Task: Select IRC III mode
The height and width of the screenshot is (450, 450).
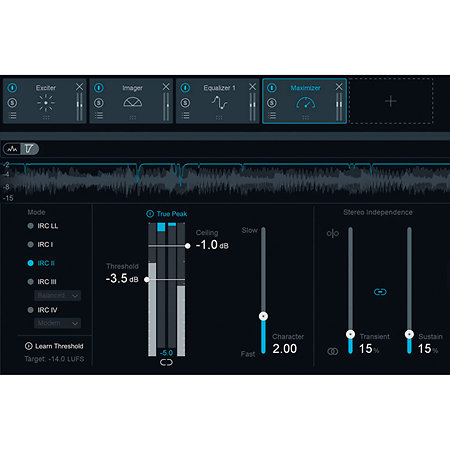Action: pos(42,282)
